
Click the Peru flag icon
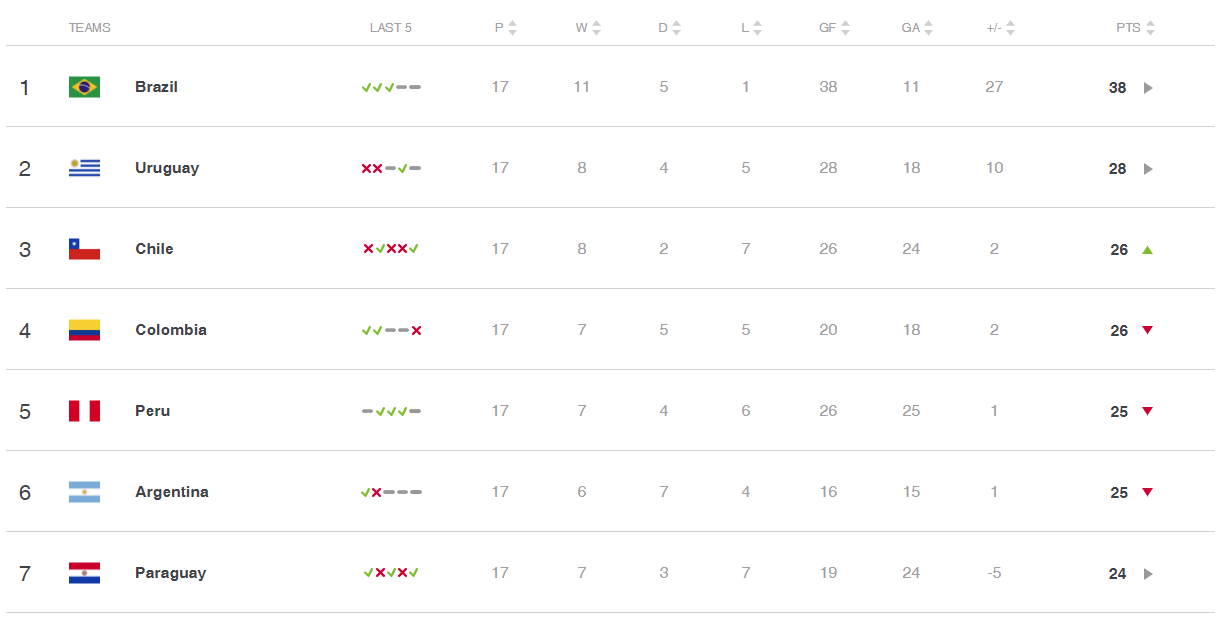click(x=84, y=411)
